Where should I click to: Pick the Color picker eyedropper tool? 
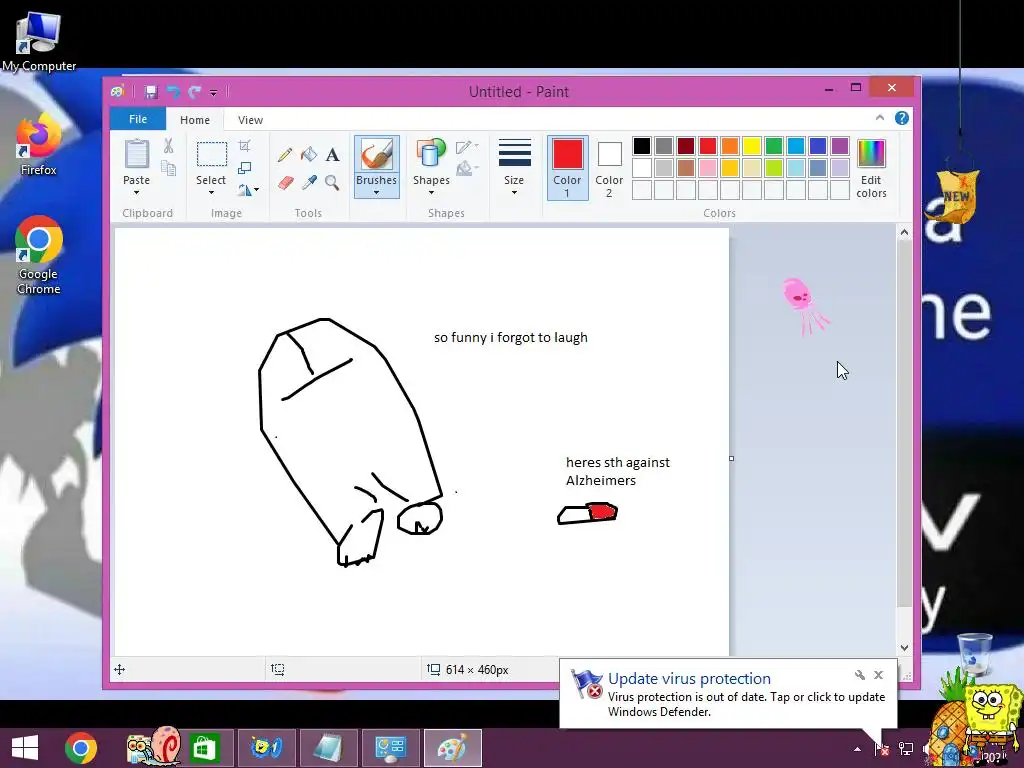[x=309, y=182]
